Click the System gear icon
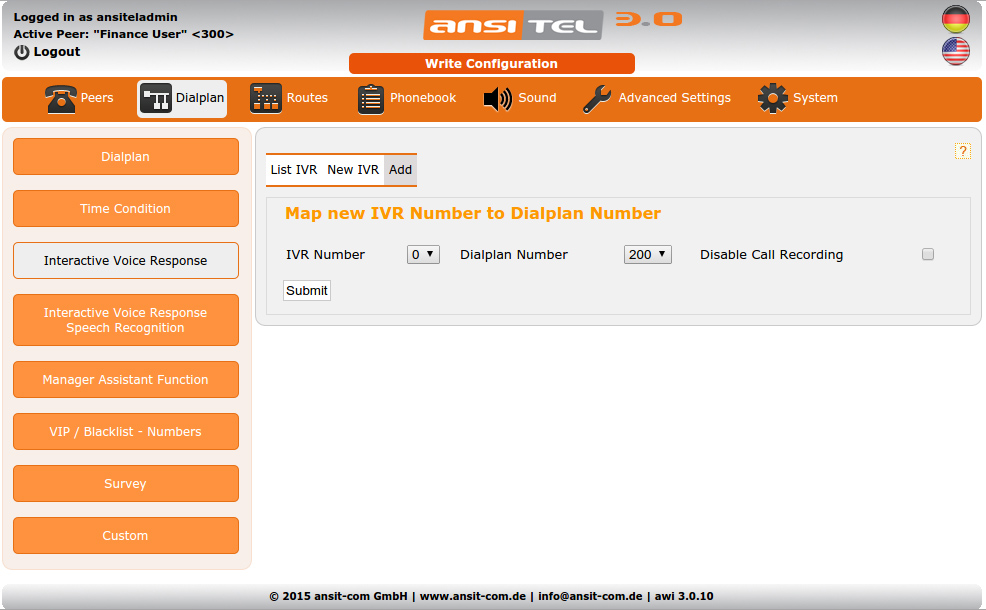The height and width of the screenshot is (610, 986). (x=773, y=99)
